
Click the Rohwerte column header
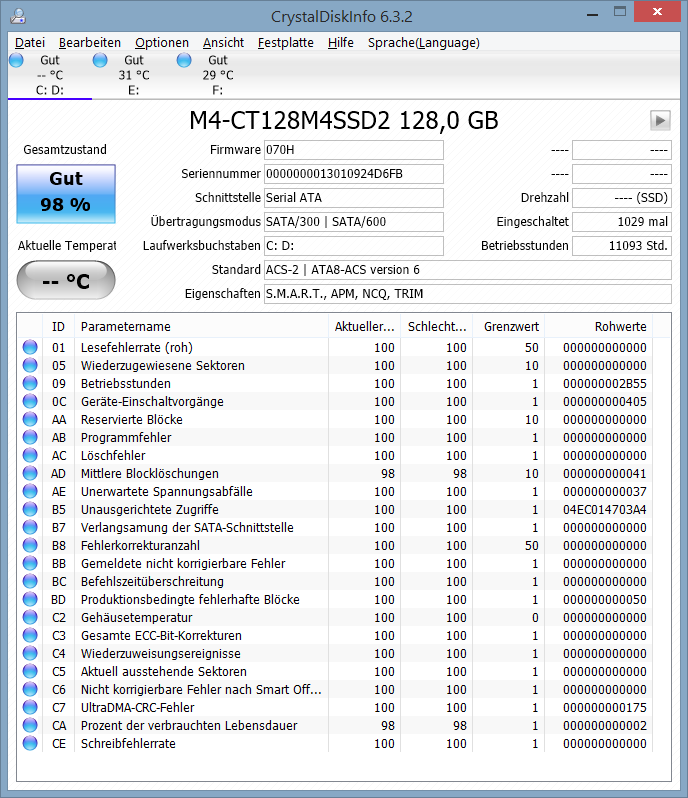point(599,326)
